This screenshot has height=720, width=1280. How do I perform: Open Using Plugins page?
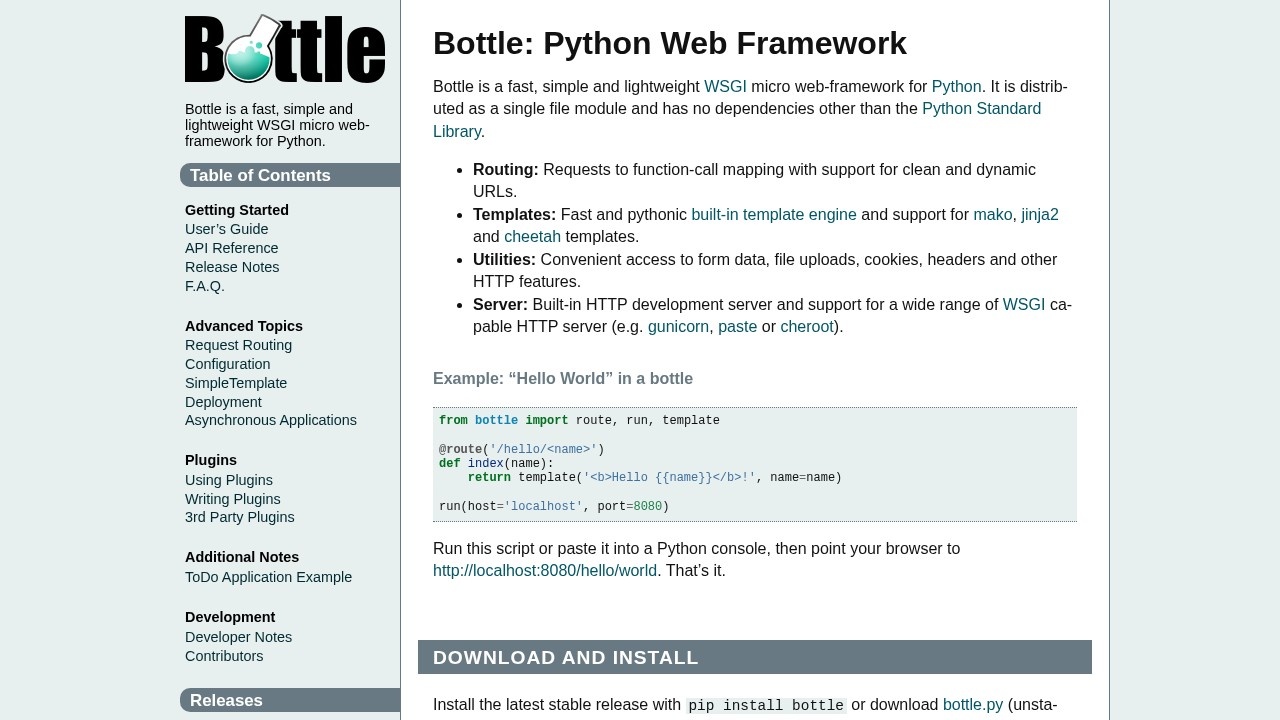pyautogui.click(x=229, y=480)
